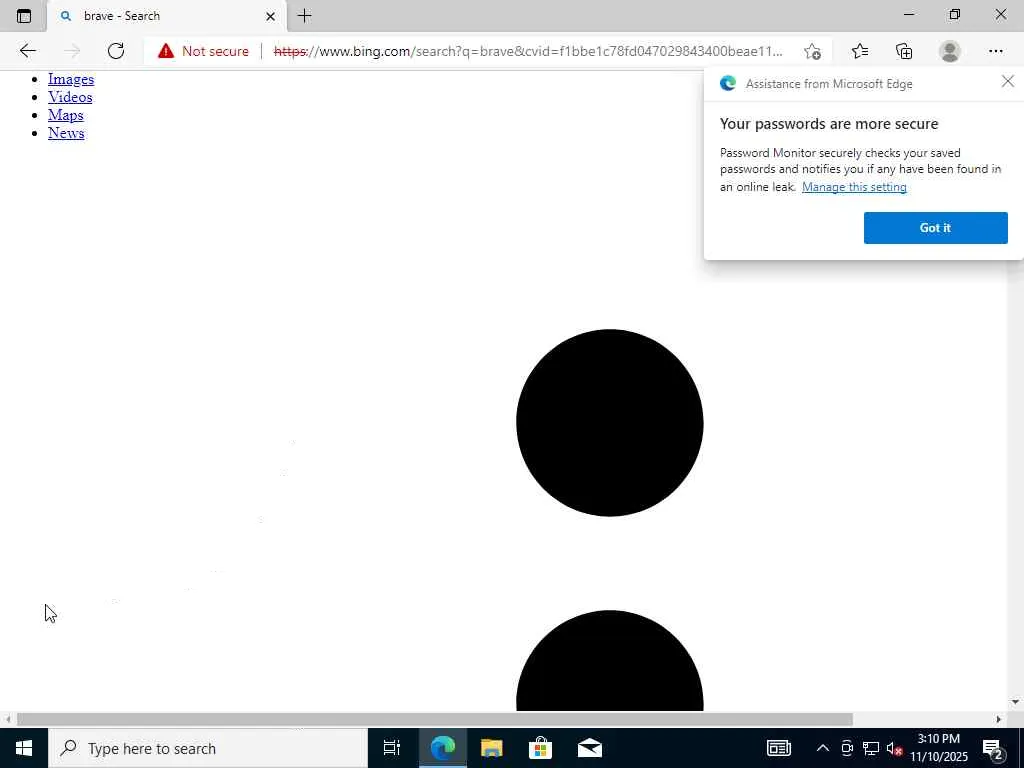This screenshot has width=1024, height=768.
Task: Close the 'brave - Search' tab
Action: click(x=270, y=16)
